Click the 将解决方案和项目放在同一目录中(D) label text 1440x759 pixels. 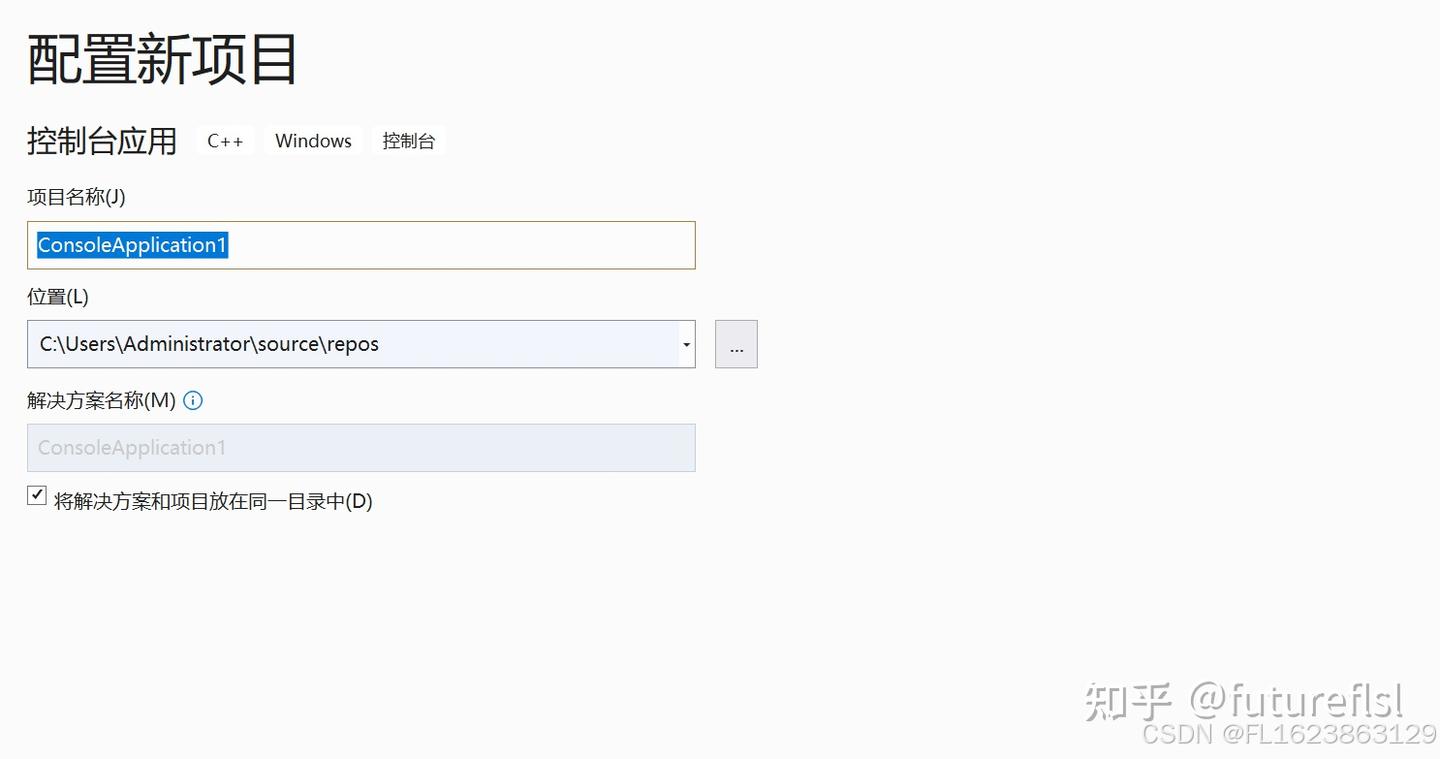click(x=213, y=501)
